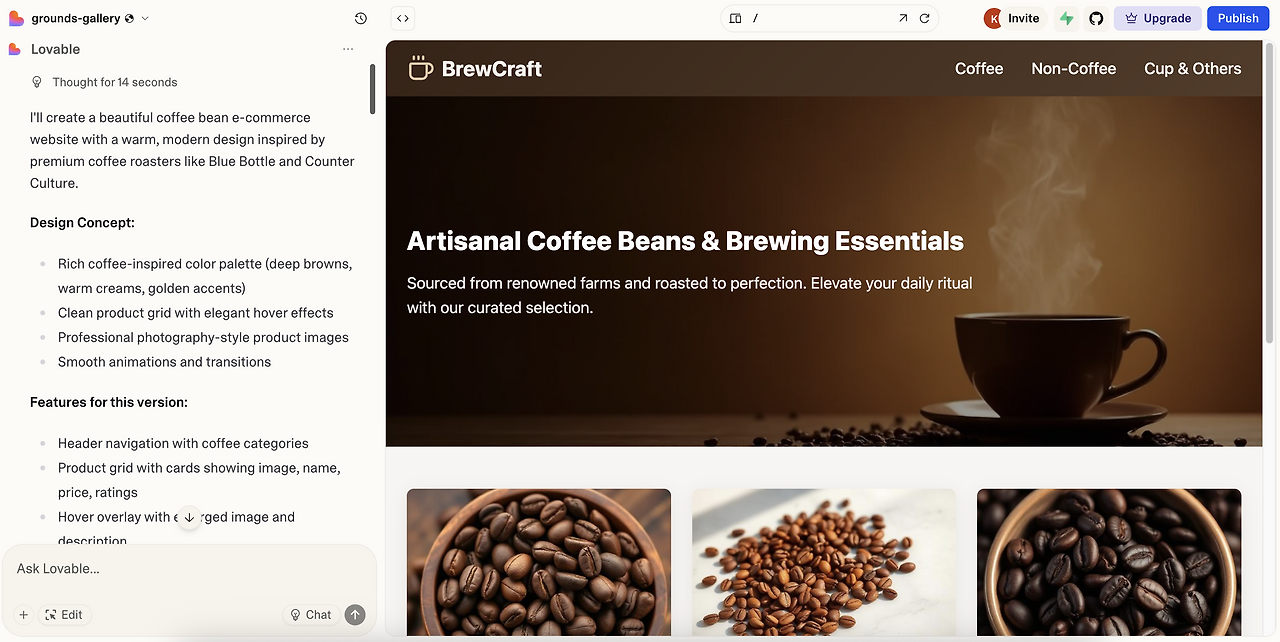Click the middle product image of scattered beans
This screenshot has width=1280, height=642.
coord(824,562)
